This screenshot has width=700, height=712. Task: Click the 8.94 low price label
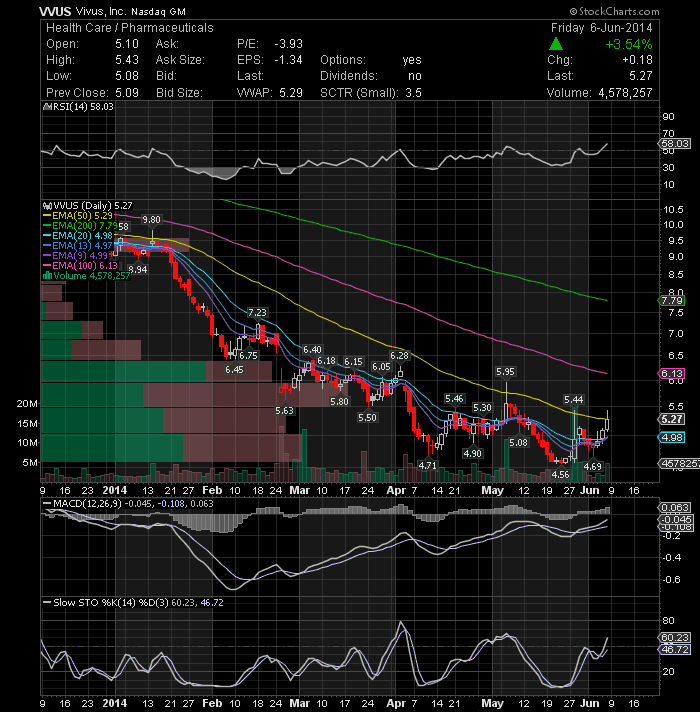pos(138,269)
